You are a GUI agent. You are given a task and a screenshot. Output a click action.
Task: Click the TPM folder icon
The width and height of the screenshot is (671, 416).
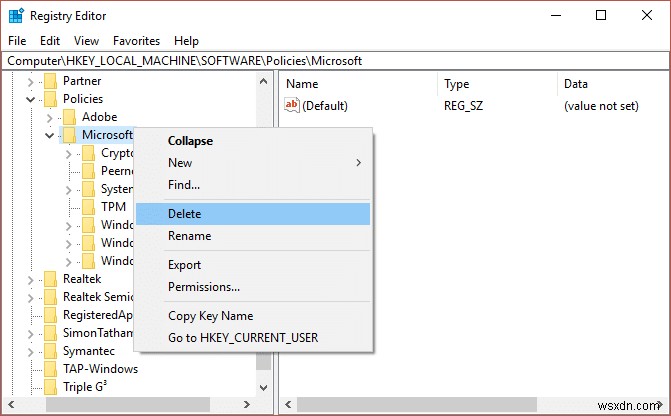point(88,207)
